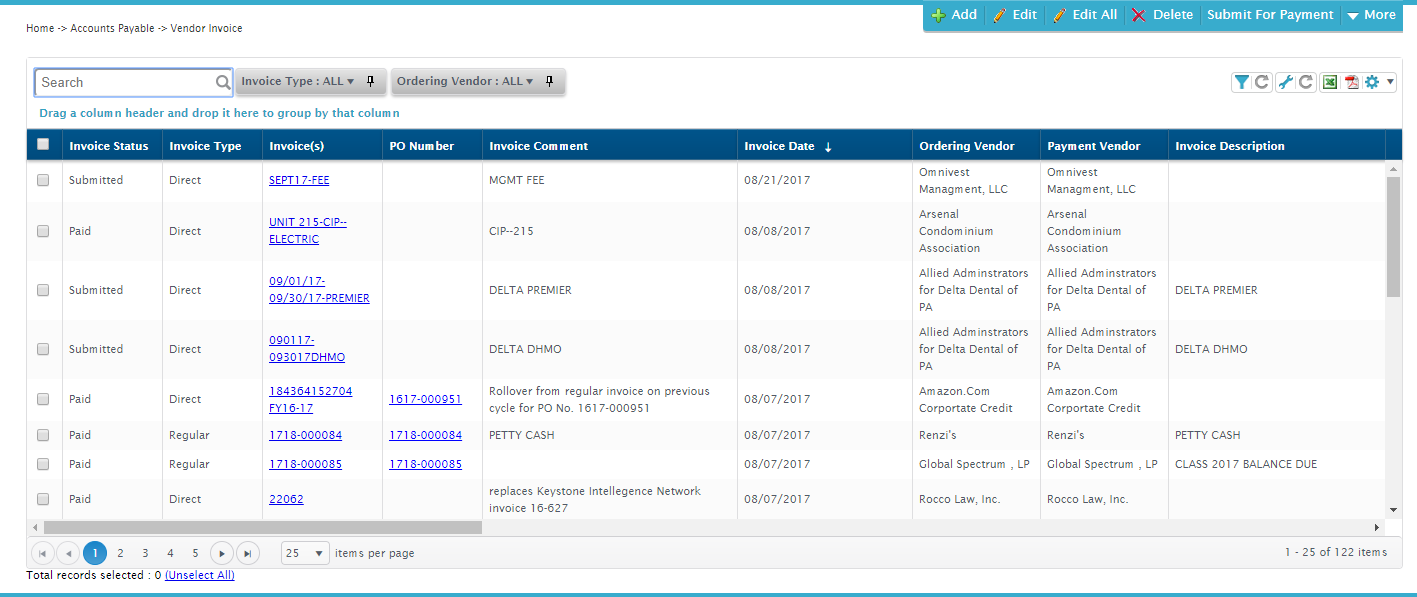Click the Unselect All link

point(199,575)
